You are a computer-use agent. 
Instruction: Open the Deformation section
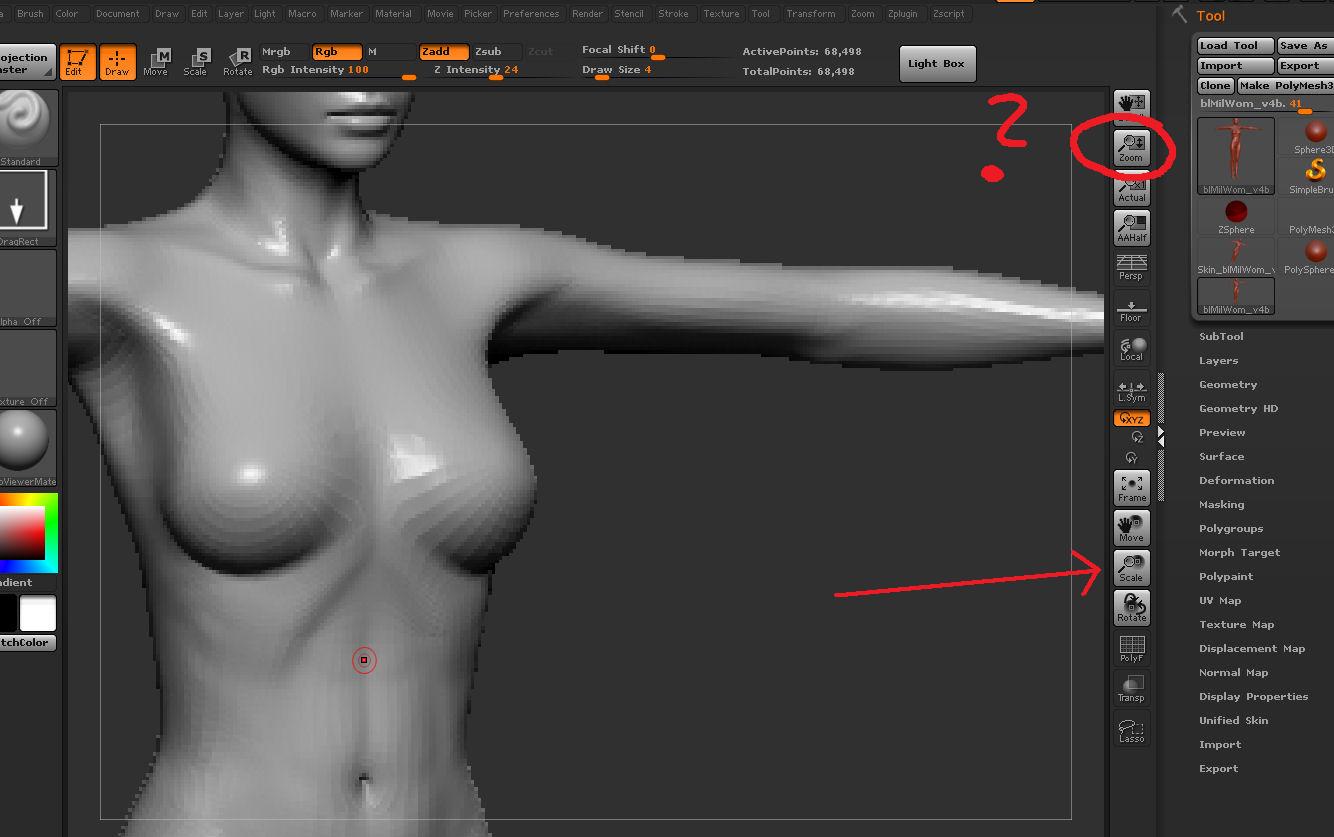click(1236, 481)
